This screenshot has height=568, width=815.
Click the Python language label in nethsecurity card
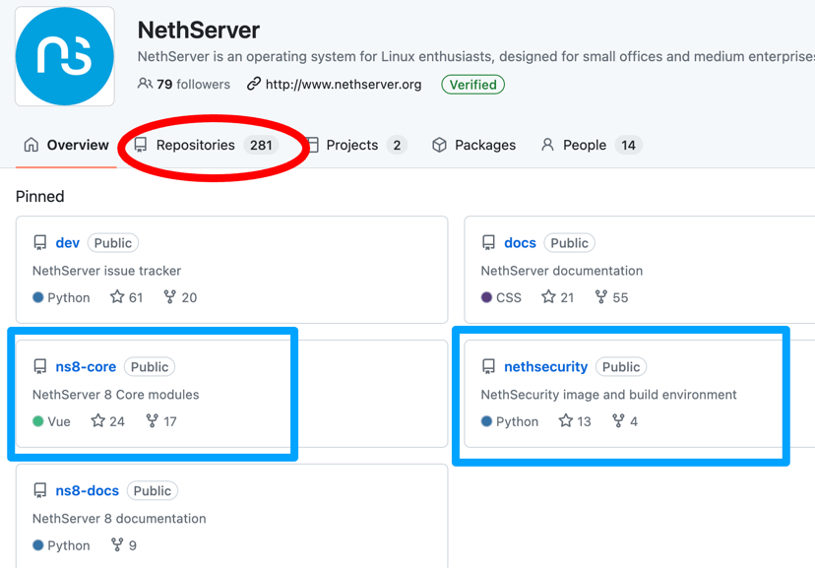point(517,421)
